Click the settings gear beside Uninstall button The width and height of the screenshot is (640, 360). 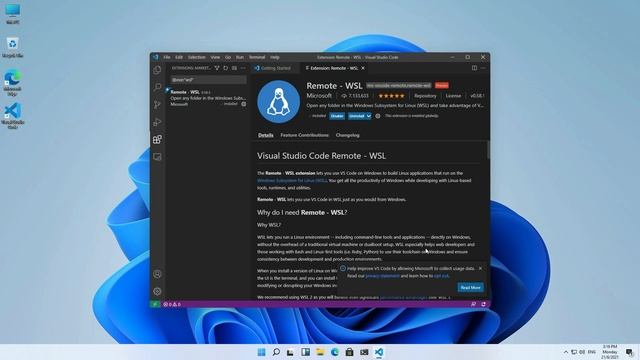tap(378, 116)
